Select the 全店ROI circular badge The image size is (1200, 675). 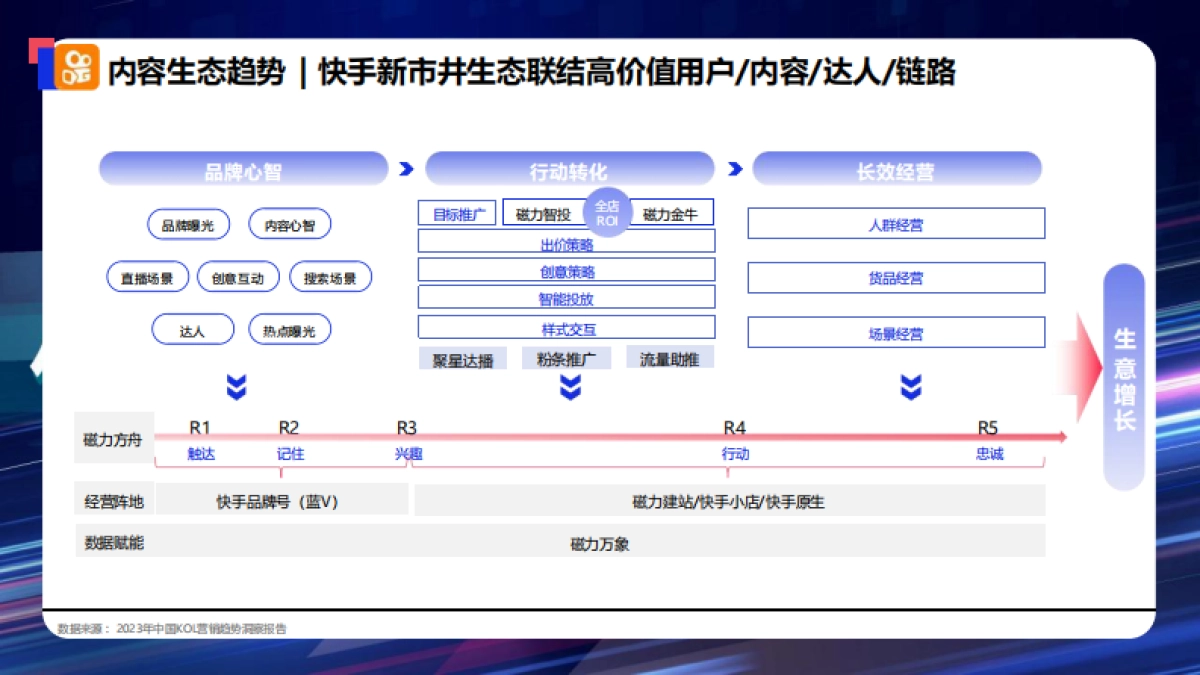tap(608, 212)
